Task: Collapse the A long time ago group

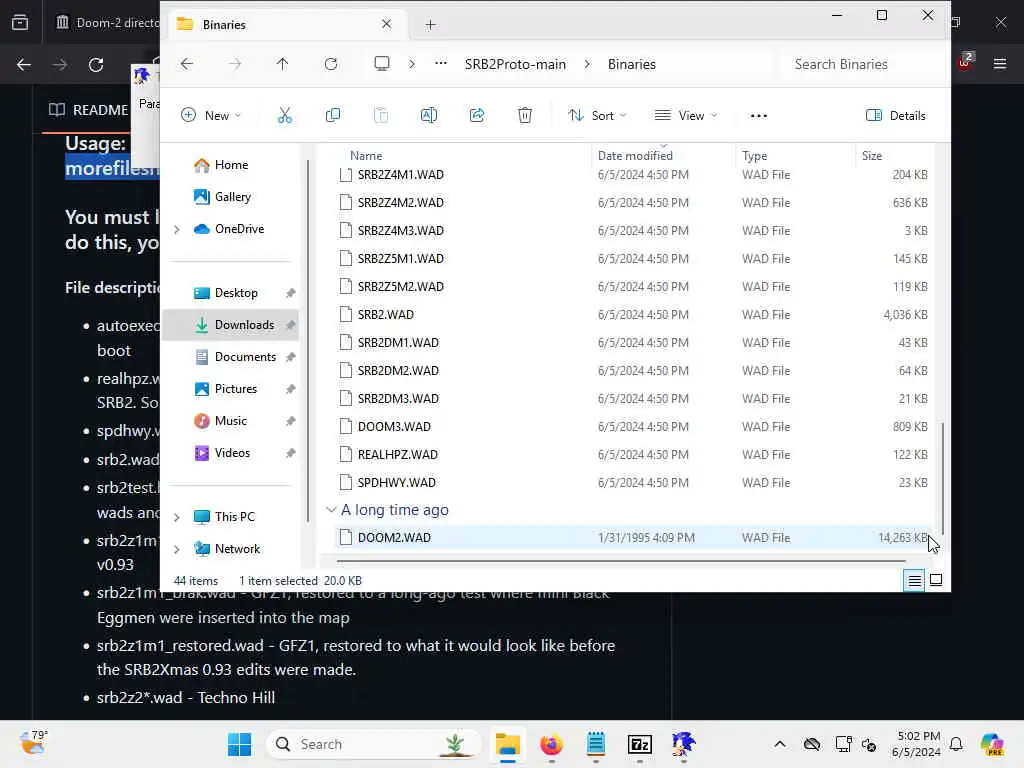Action: [x=331, y=510]
